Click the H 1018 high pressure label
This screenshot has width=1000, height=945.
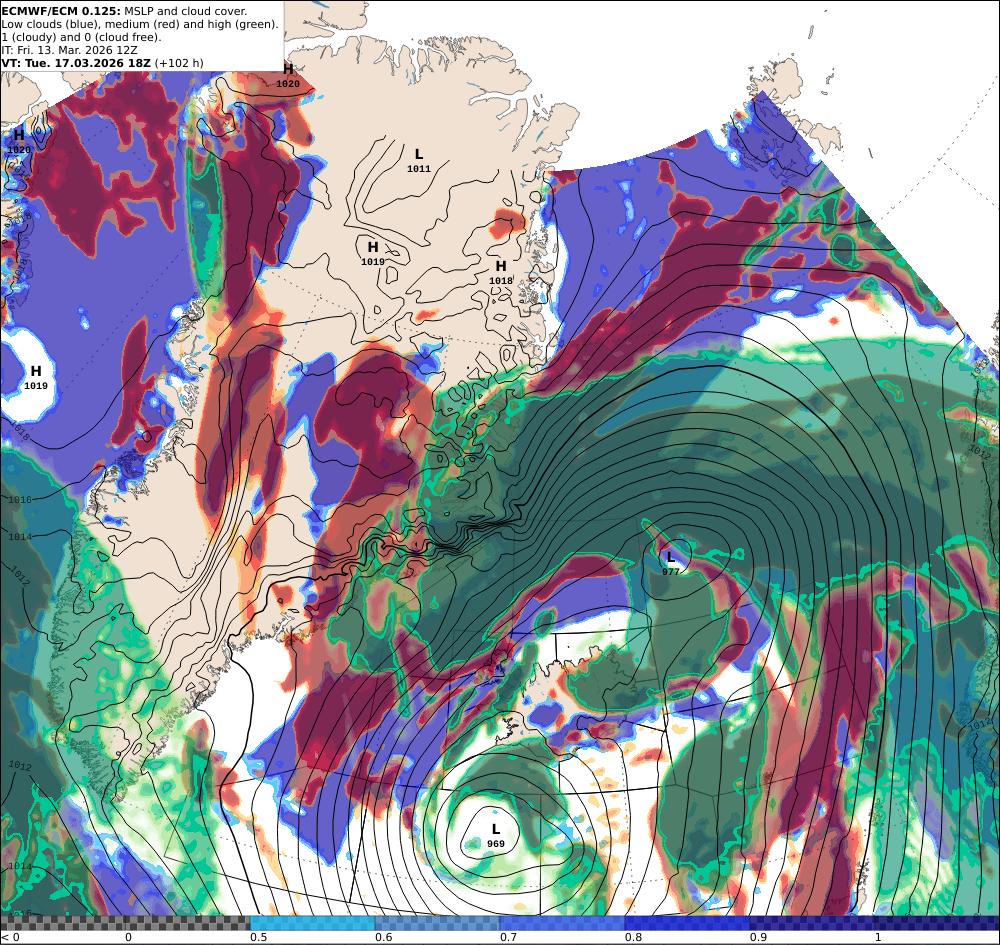click(x=501, y=272)
